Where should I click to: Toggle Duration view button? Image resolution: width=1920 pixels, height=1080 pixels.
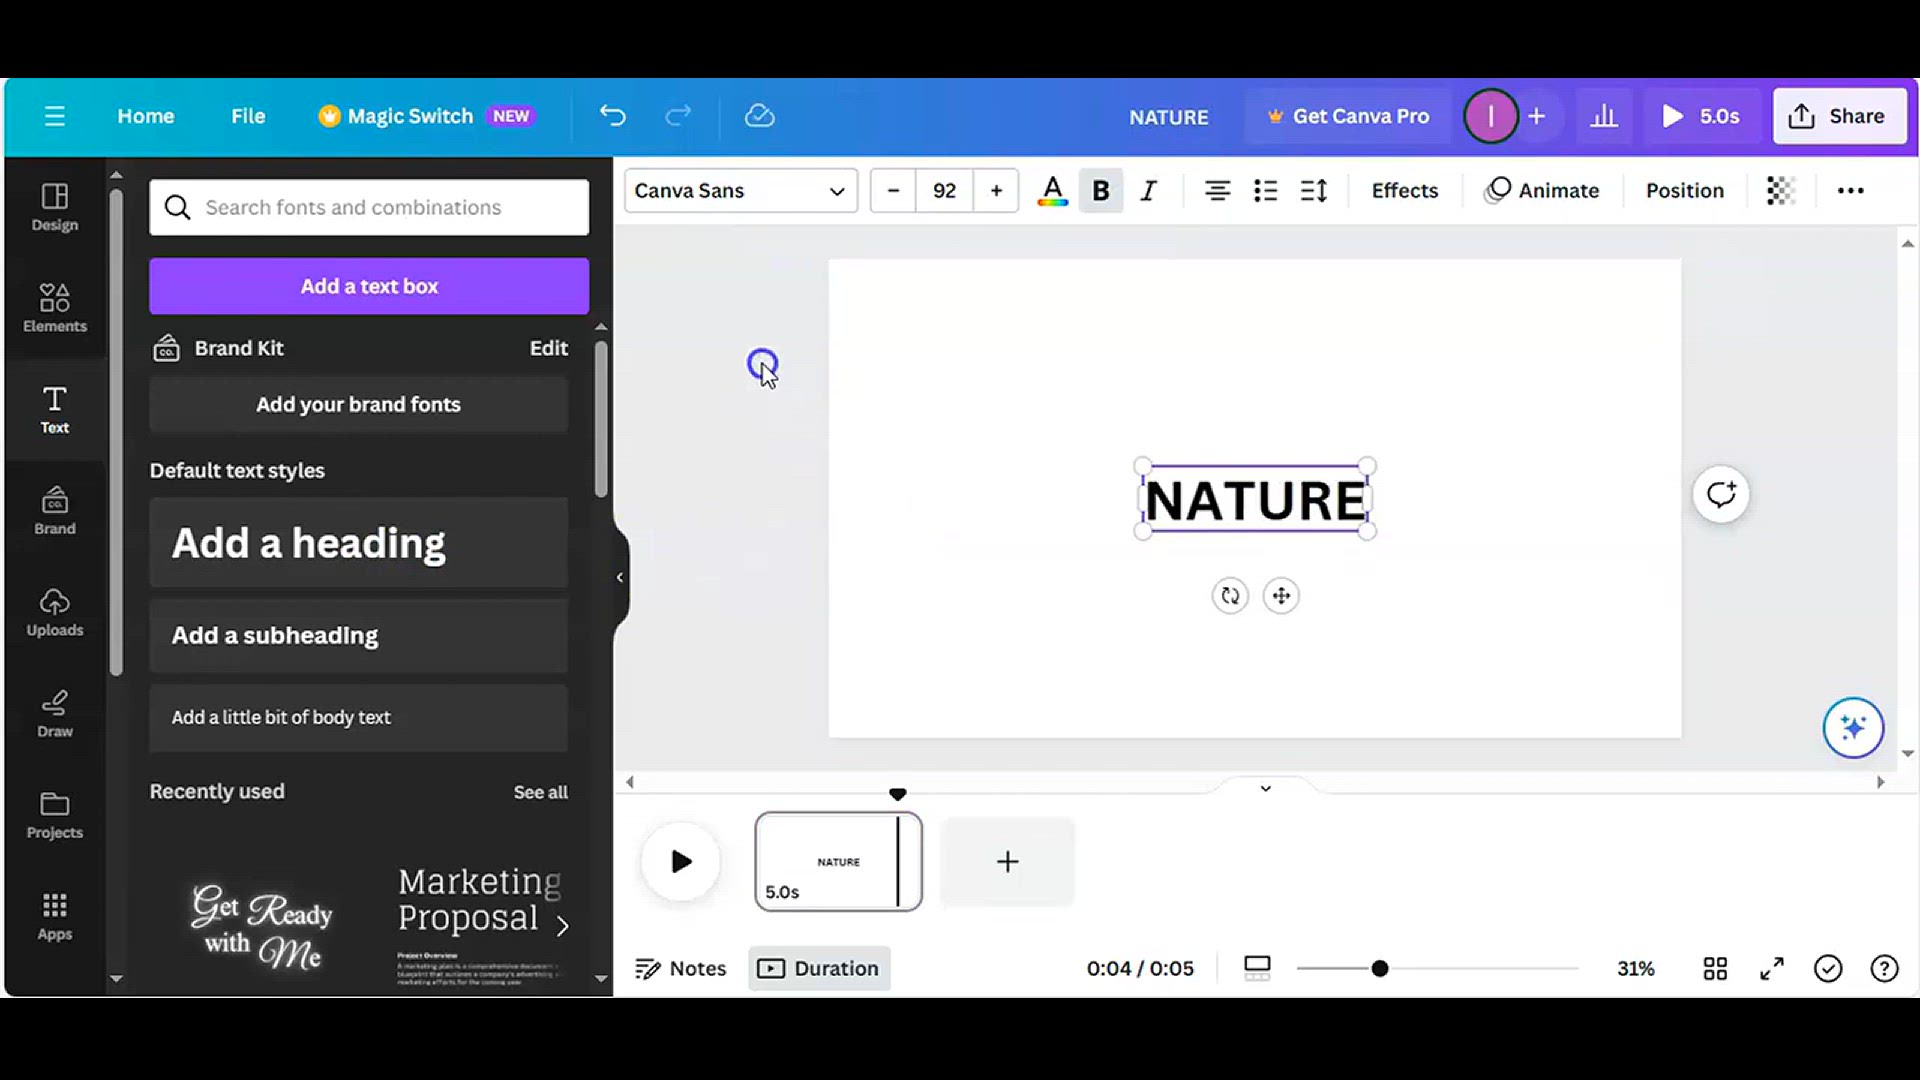819,968
